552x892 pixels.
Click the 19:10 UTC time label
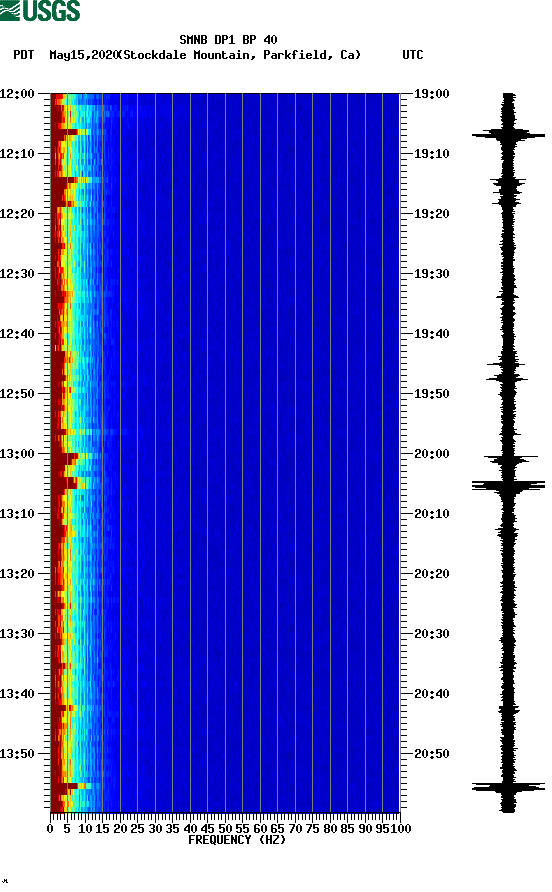coord(431,154)
